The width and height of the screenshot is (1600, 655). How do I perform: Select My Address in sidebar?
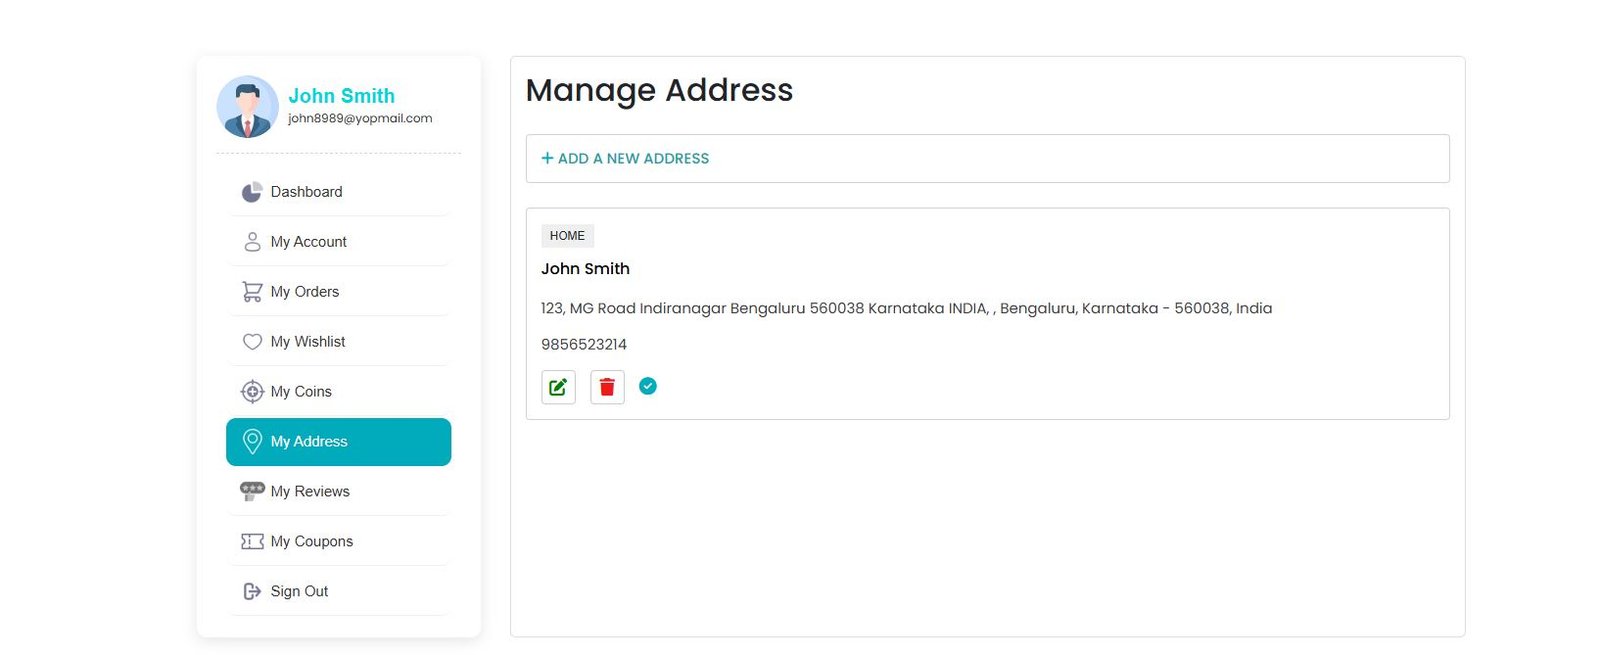tap(338, 442)
